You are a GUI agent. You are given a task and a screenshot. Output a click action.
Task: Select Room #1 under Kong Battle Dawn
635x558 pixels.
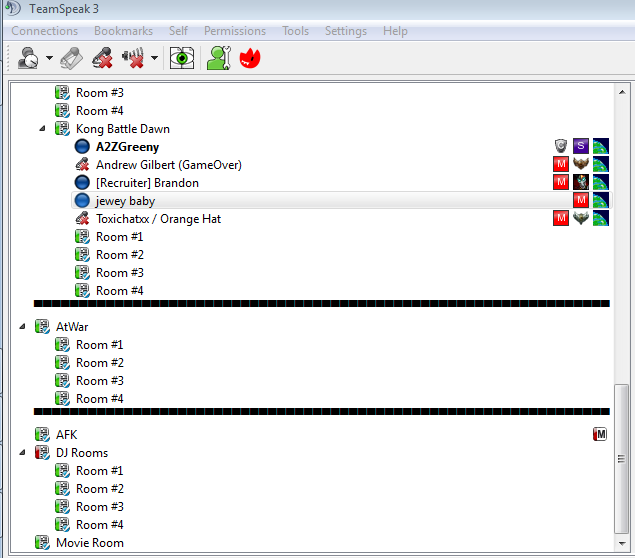(119, 236)
